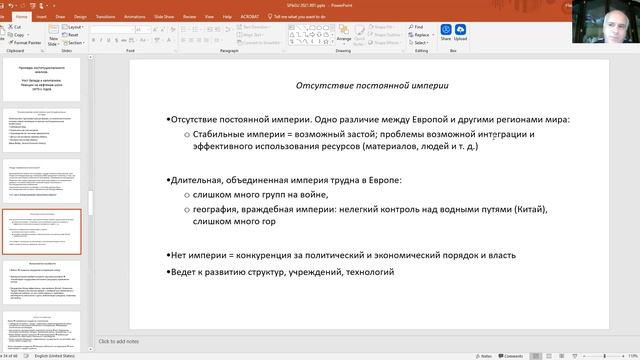The image size is (640, 360).
Task: Click the thumbnail panel scroll up arrow
Action: click(91, 58)
